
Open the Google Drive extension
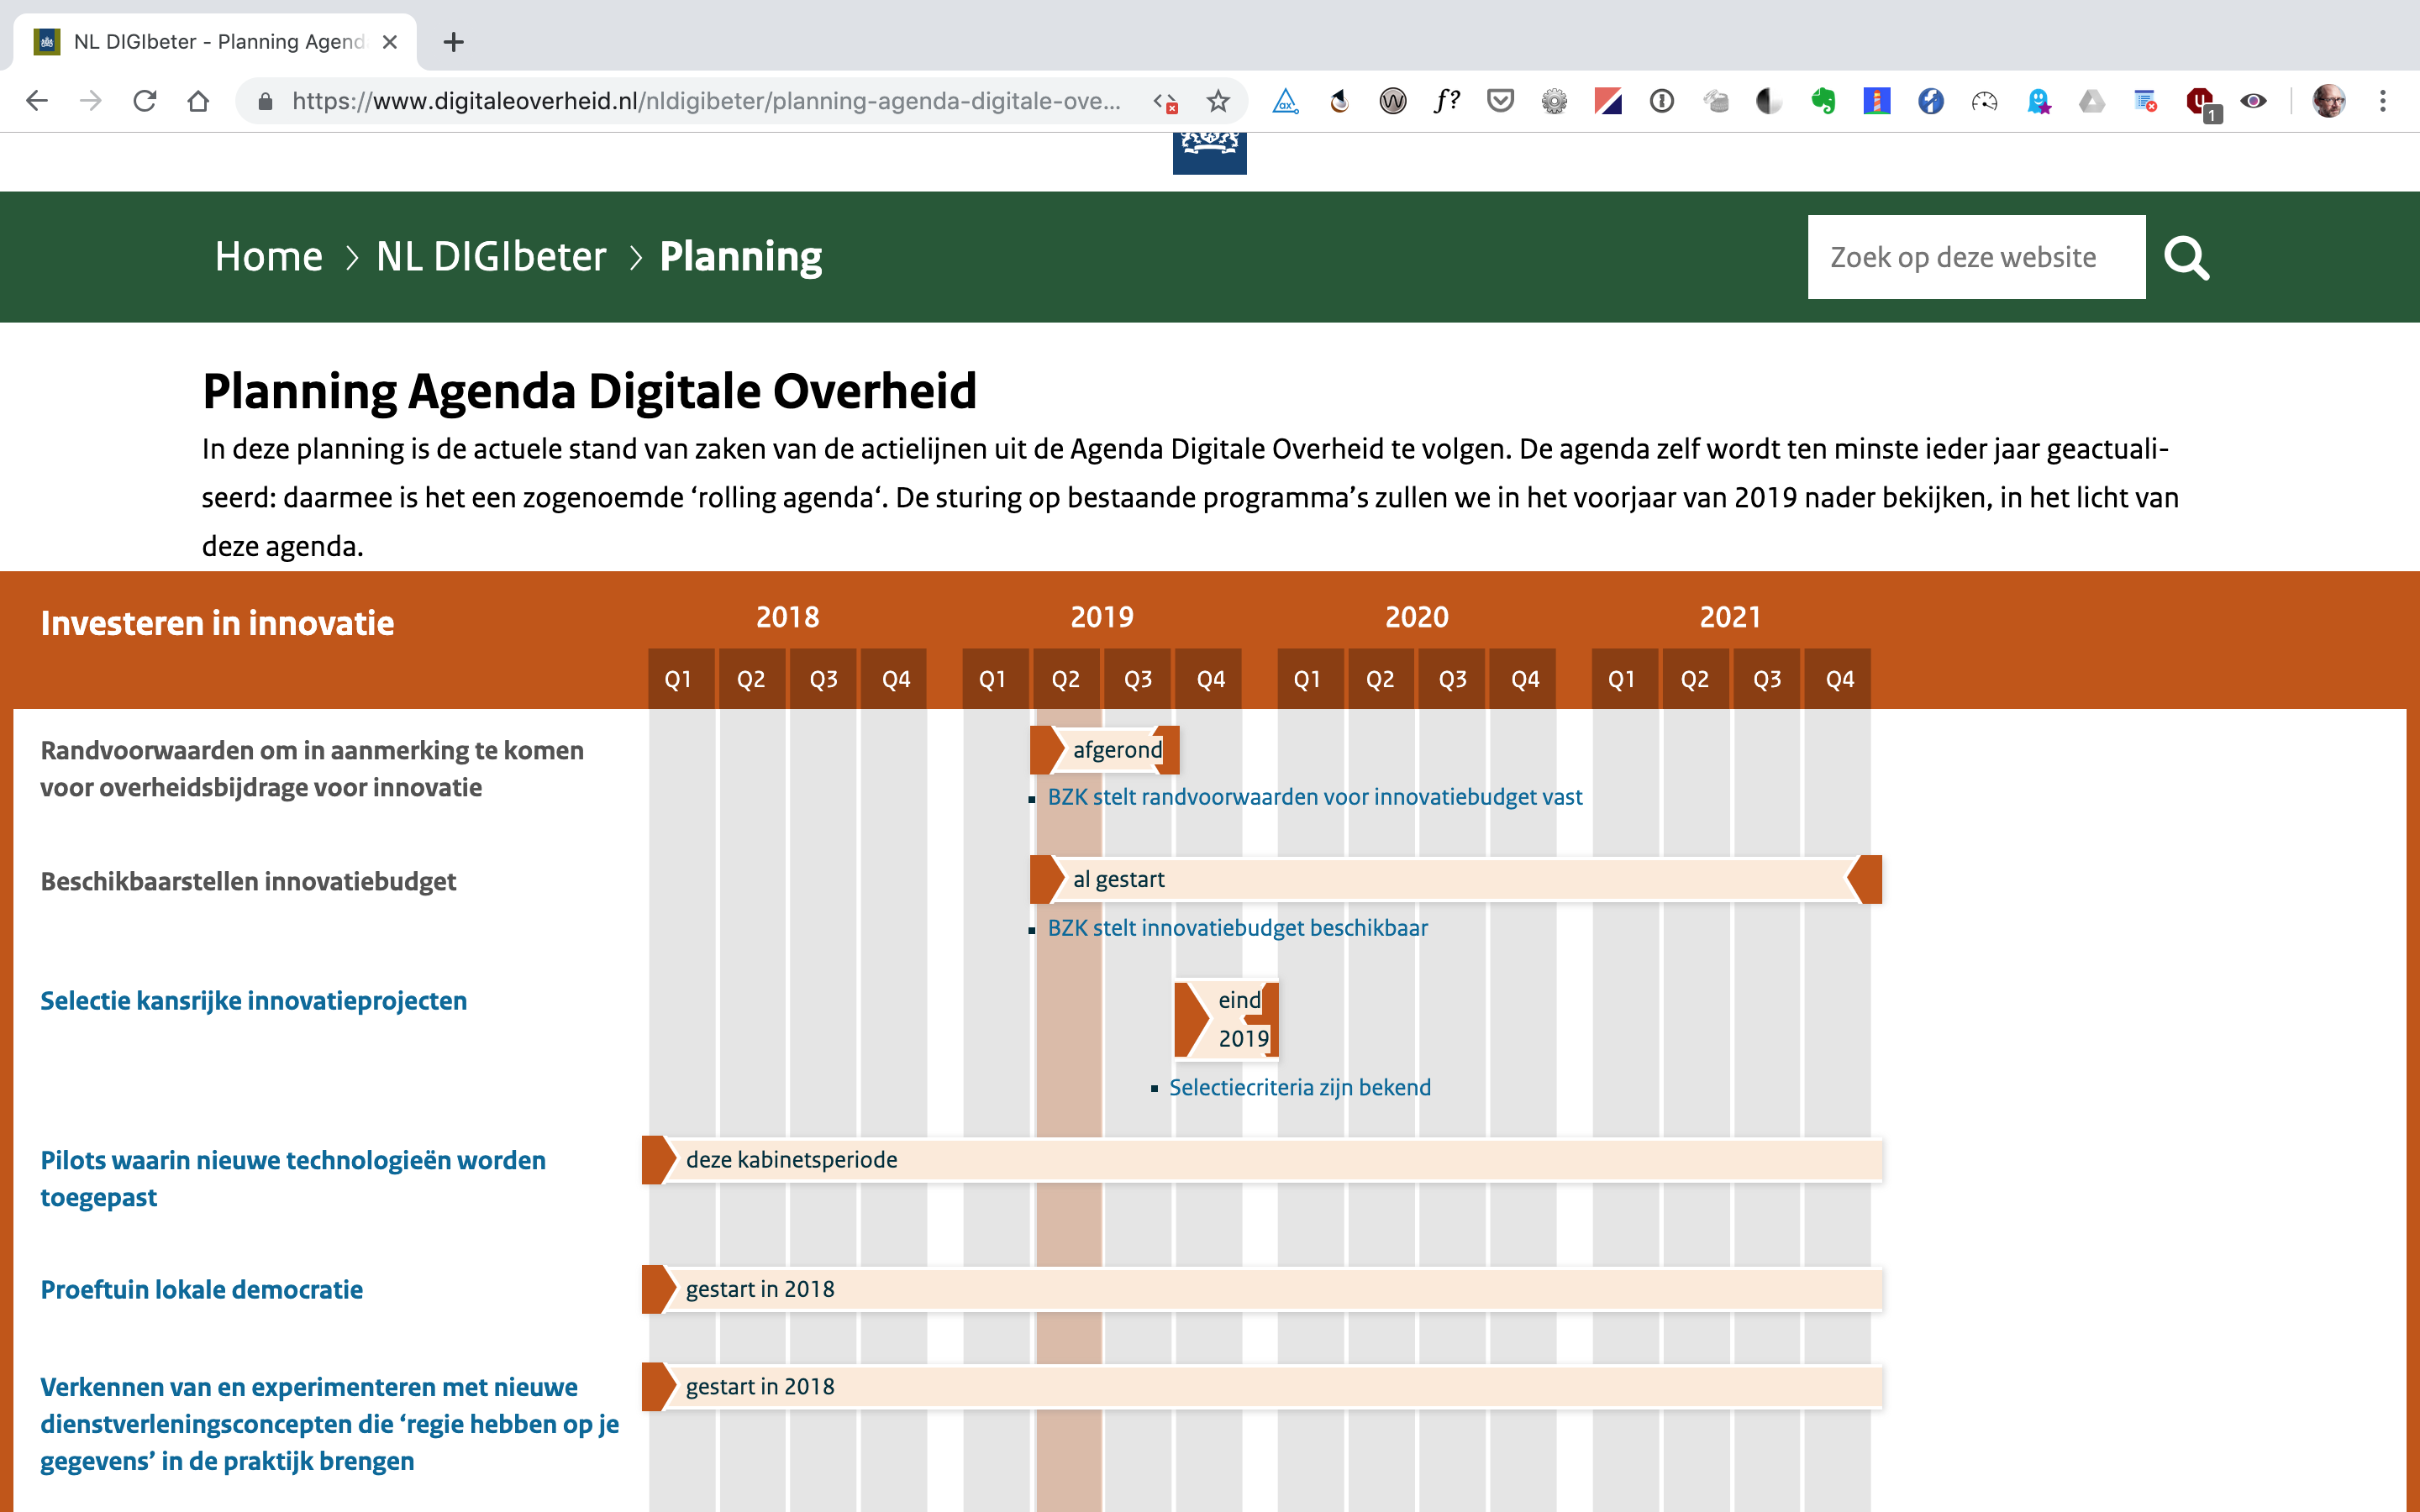pos(2092,101)
